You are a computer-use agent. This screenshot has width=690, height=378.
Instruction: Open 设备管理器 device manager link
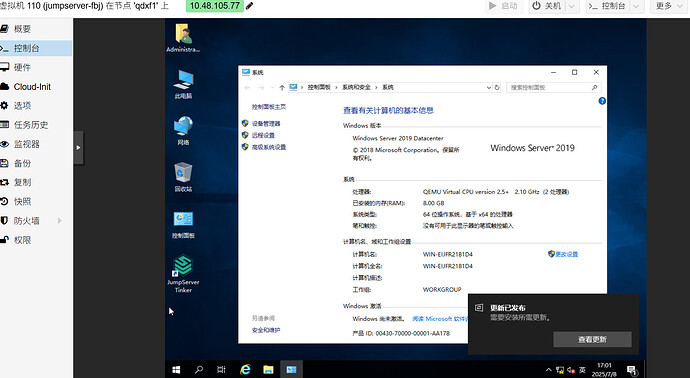click(266, 124)
